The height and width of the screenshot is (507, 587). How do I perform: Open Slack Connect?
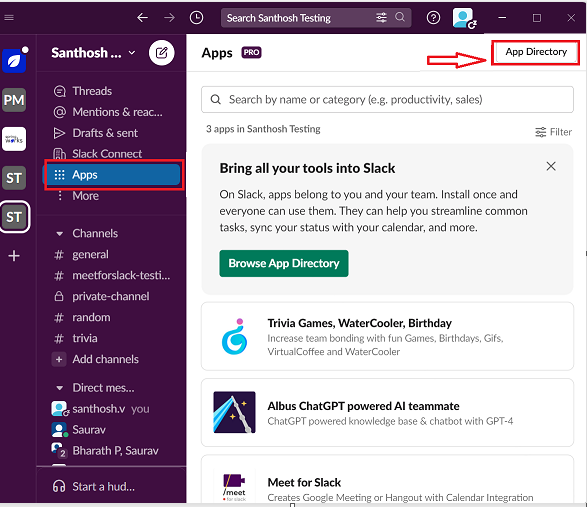point(97,154)
